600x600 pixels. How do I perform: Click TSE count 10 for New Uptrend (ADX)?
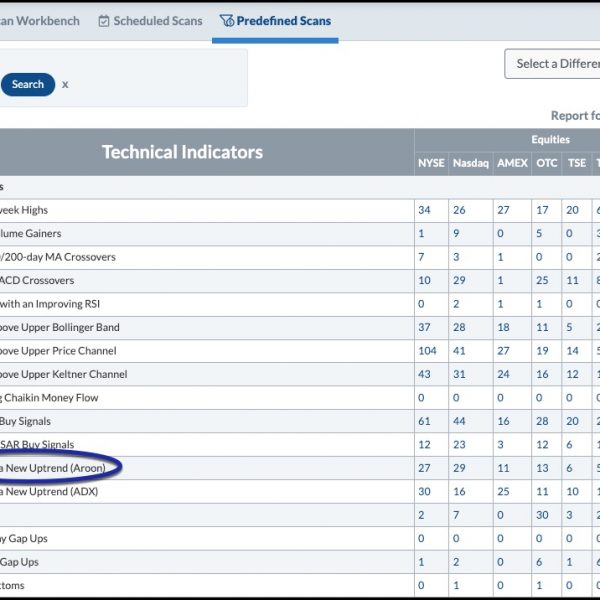coord(572,492)
